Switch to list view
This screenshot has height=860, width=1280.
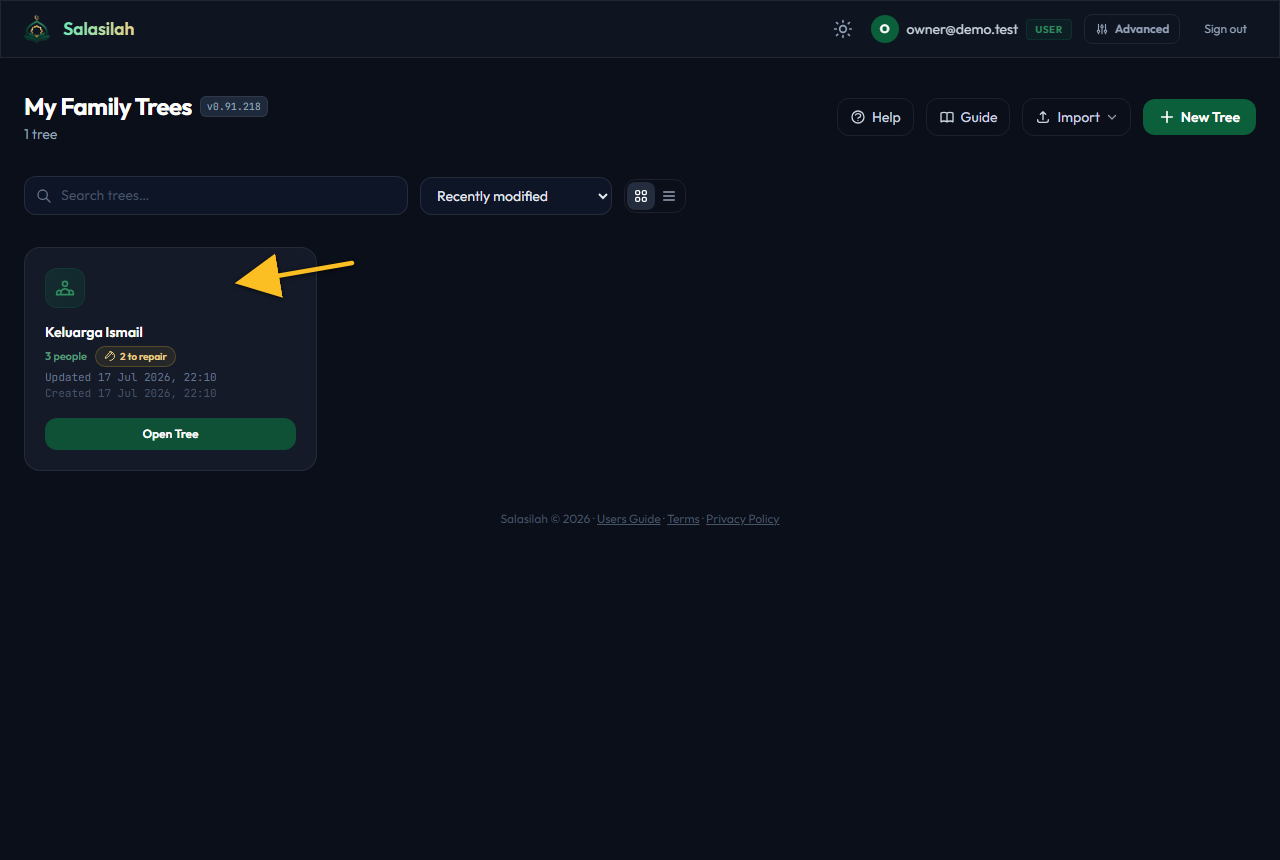pyautogui.click(x=669, y=196)
